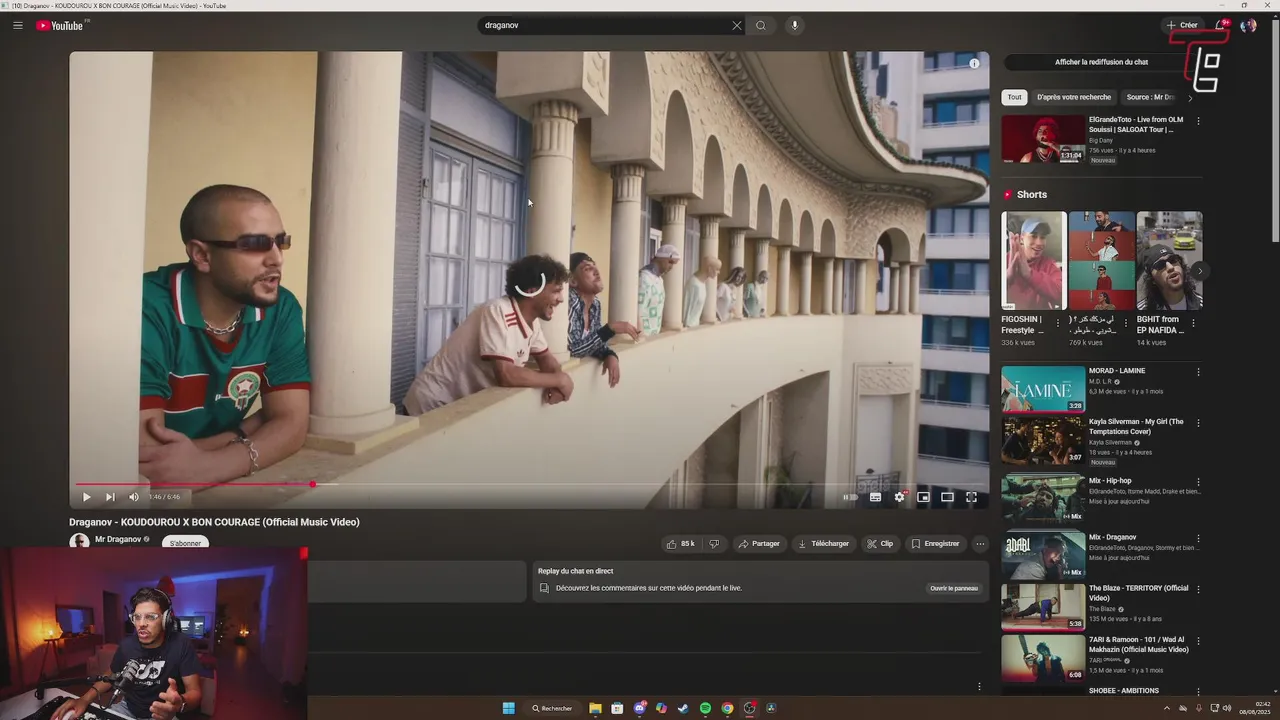Open options for MORAD - LAMINE

[x=1198, y=372]
